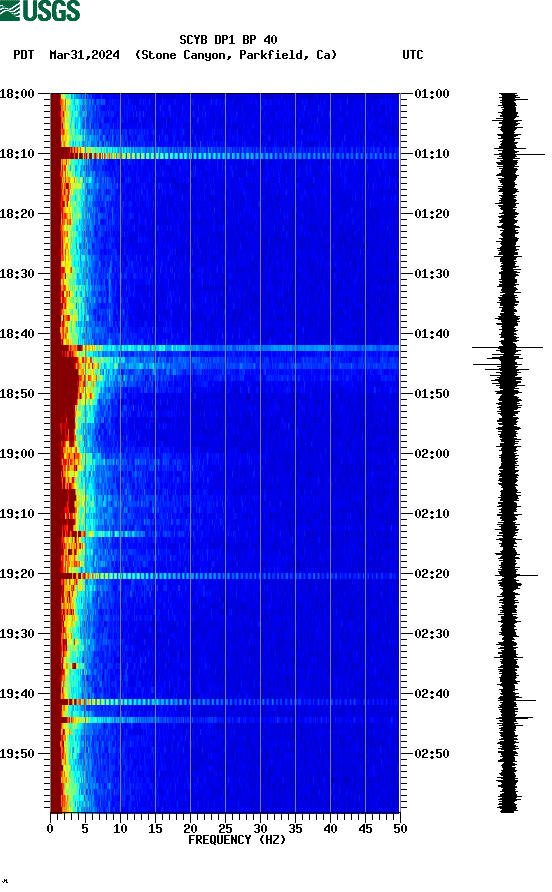Click the '19:30' PDT time label
Viewport: 552px width, 892px height.
tap(17, 634)
